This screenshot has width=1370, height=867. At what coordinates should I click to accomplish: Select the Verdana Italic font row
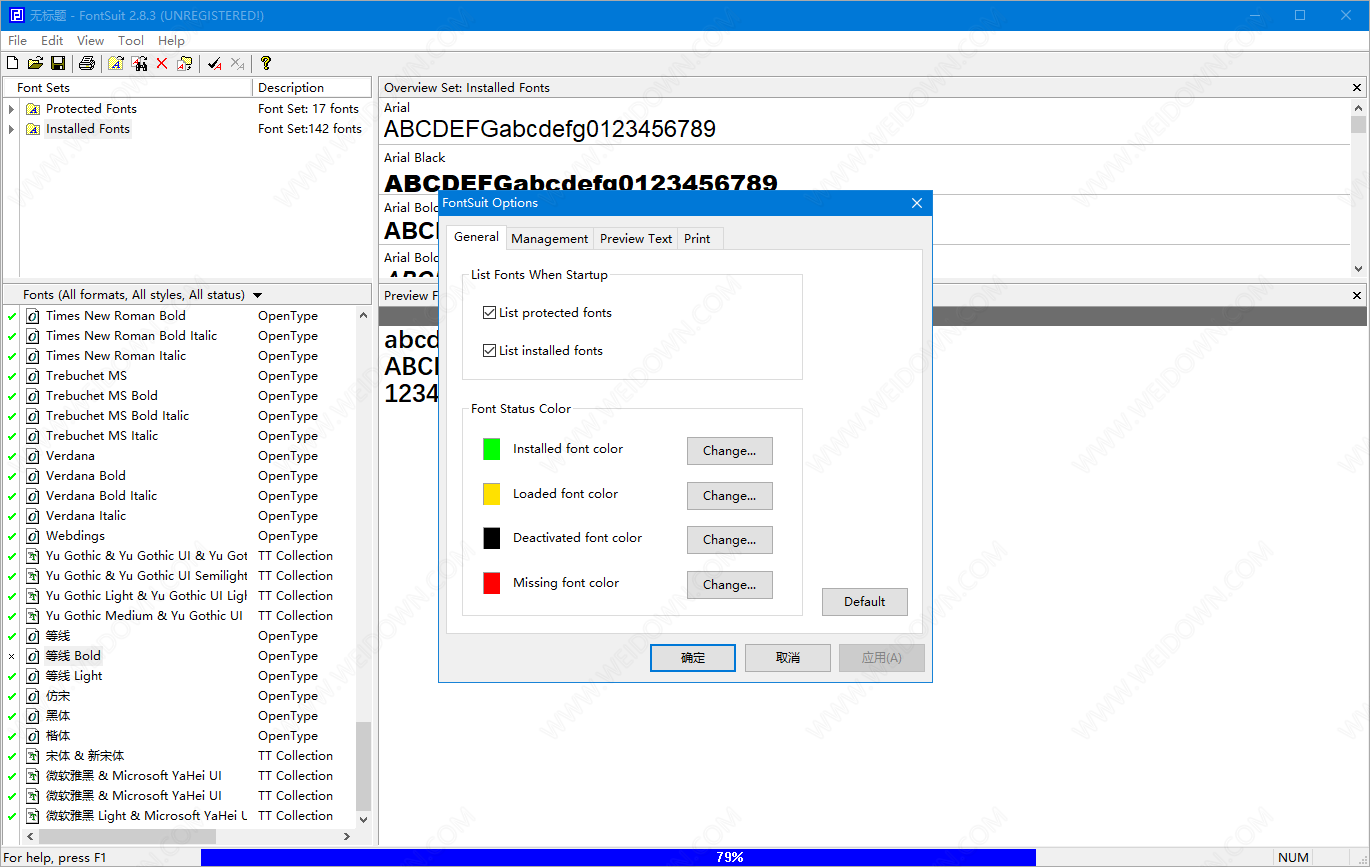[180, 516]
